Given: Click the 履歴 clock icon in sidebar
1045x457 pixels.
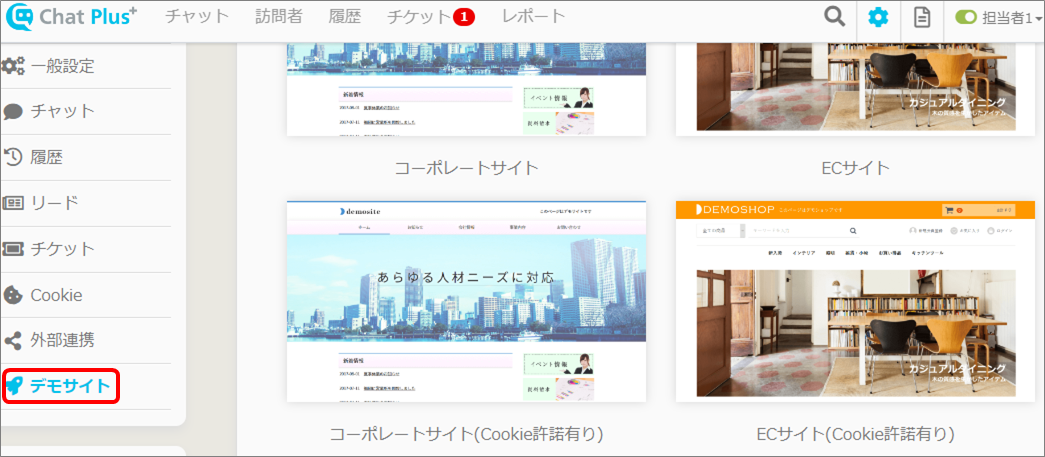Looking at the screenshot, I should point(13,157).
